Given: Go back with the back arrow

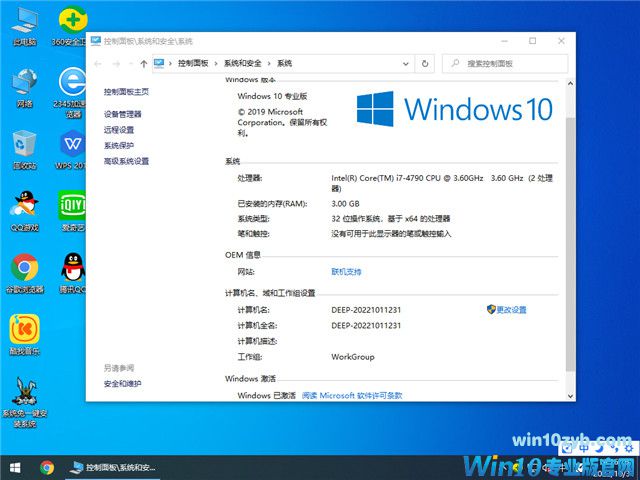Looking at the screenshot, I should tap(98, 64).
